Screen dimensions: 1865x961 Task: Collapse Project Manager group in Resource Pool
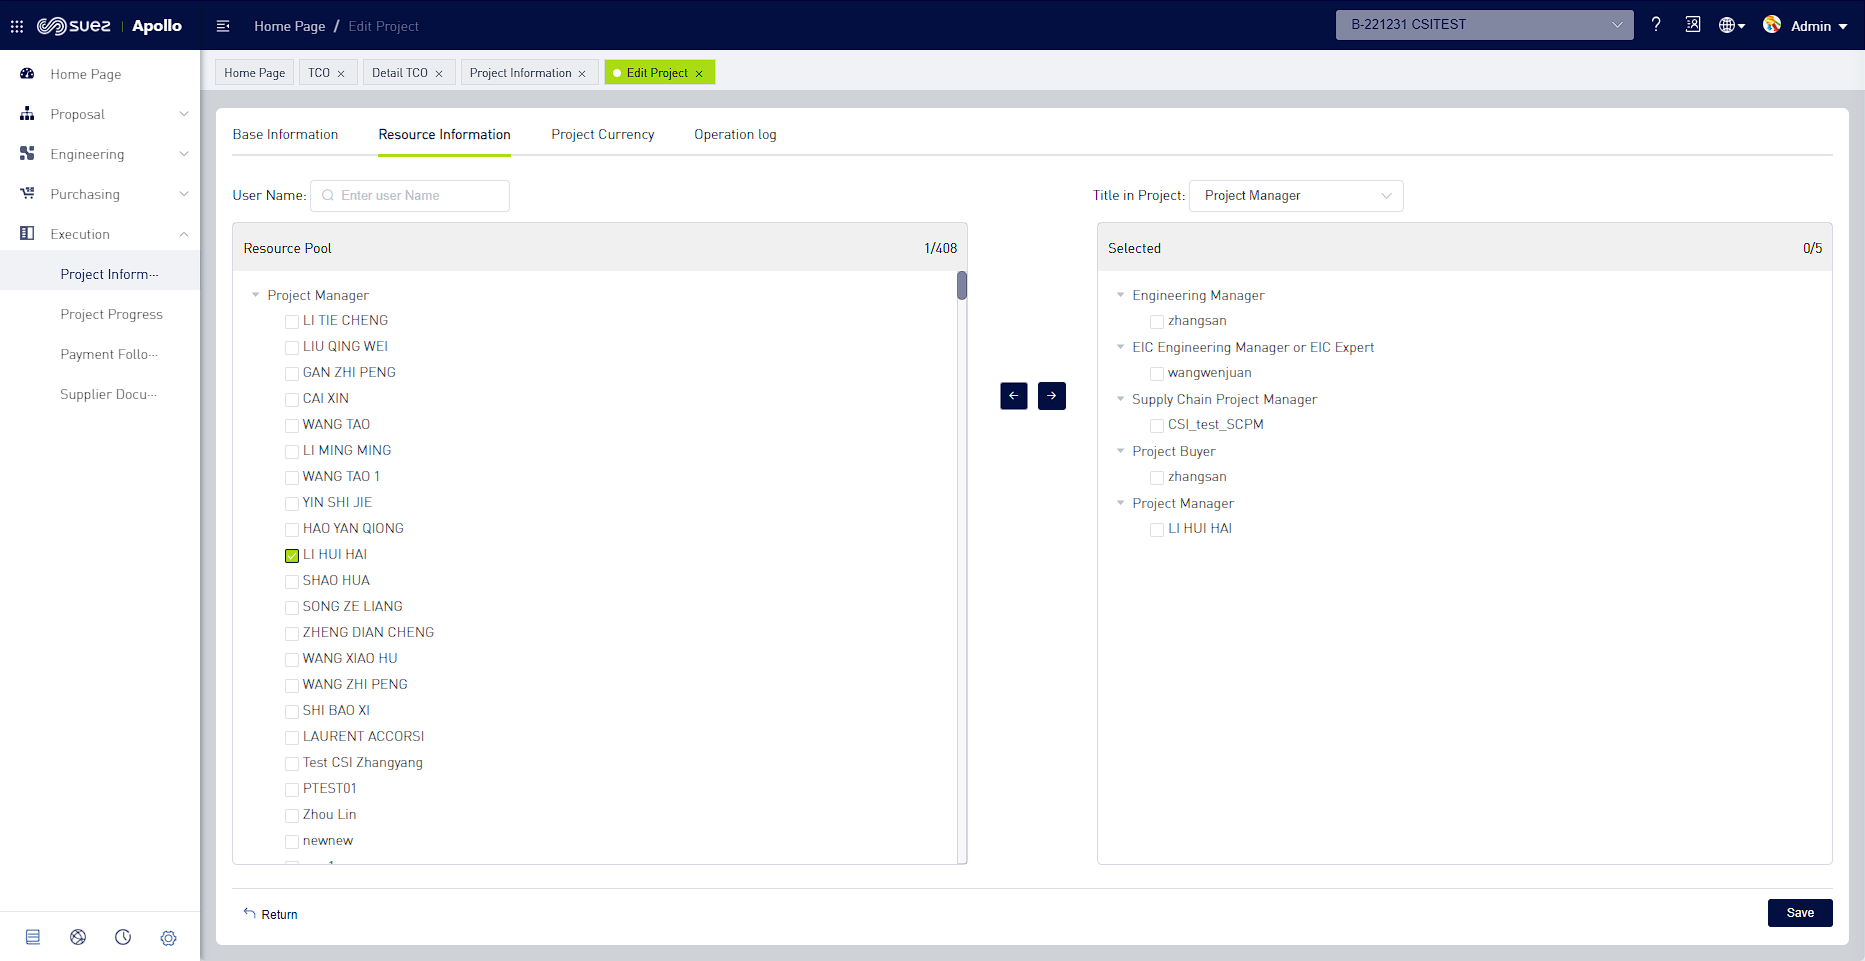click(x=256, y=295)
